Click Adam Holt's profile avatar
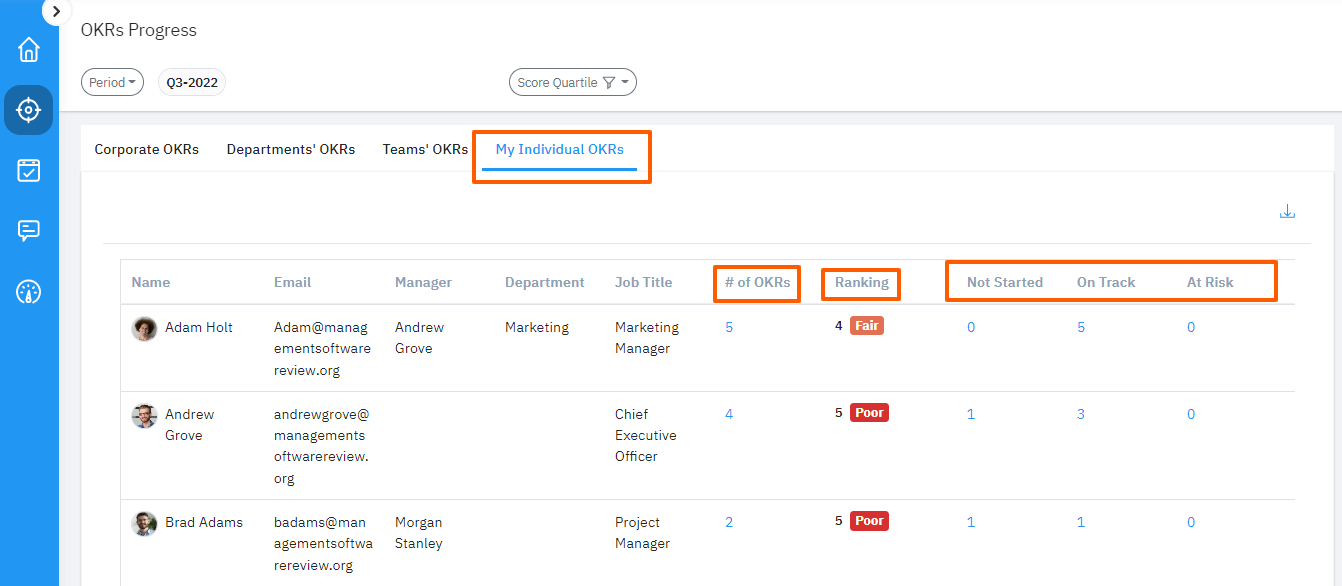 coord(144,327)
